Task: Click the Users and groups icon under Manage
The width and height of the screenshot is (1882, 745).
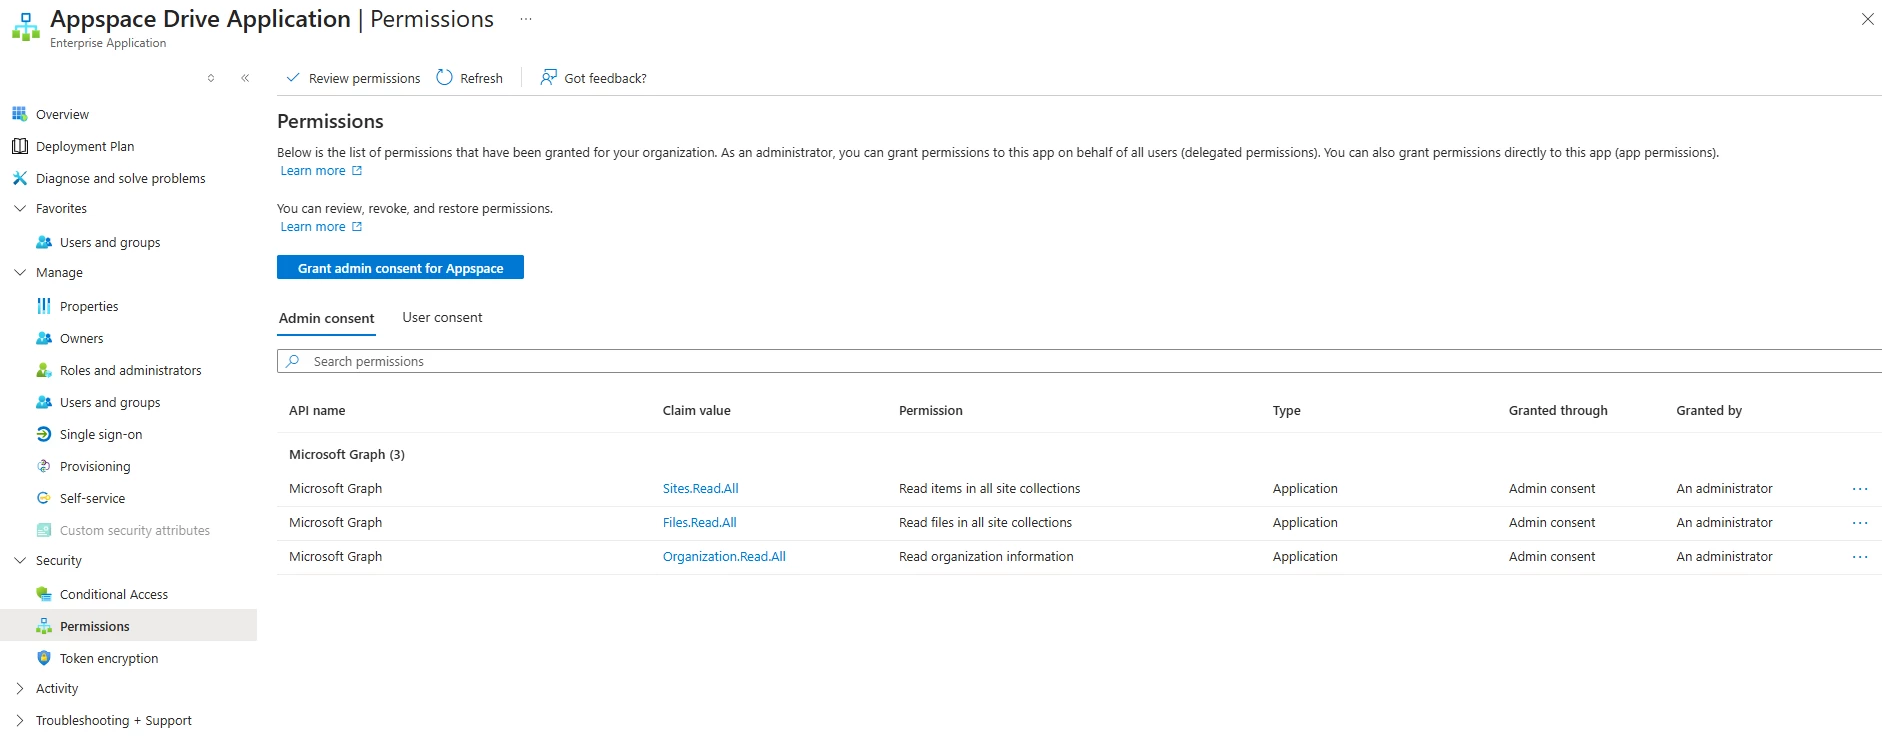Action: tap(44, 402)
